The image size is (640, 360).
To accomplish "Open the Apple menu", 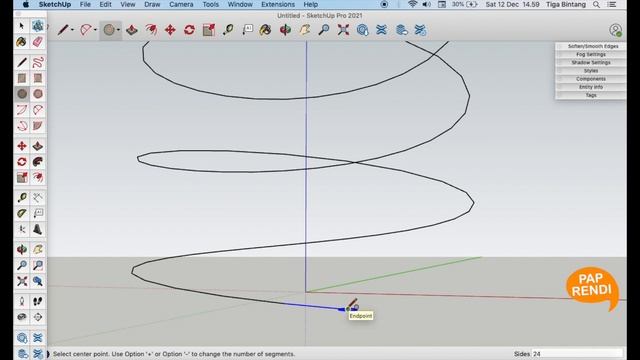I will point(26,4).
